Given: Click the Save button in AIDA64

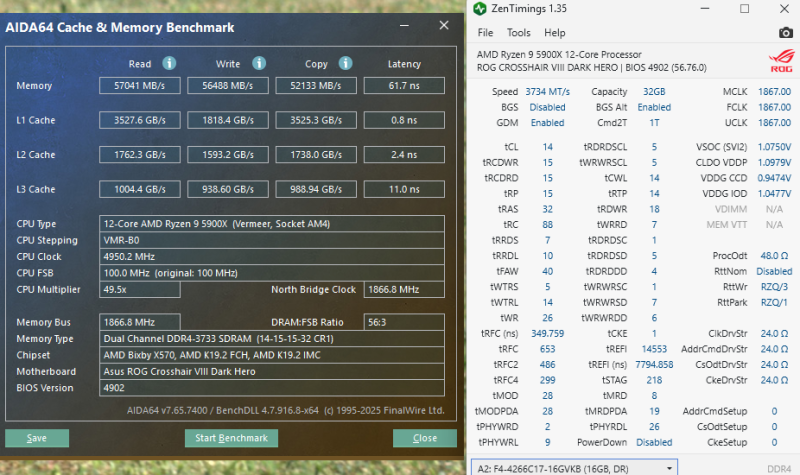Looking at the screenshot, I should coord(37,438).
